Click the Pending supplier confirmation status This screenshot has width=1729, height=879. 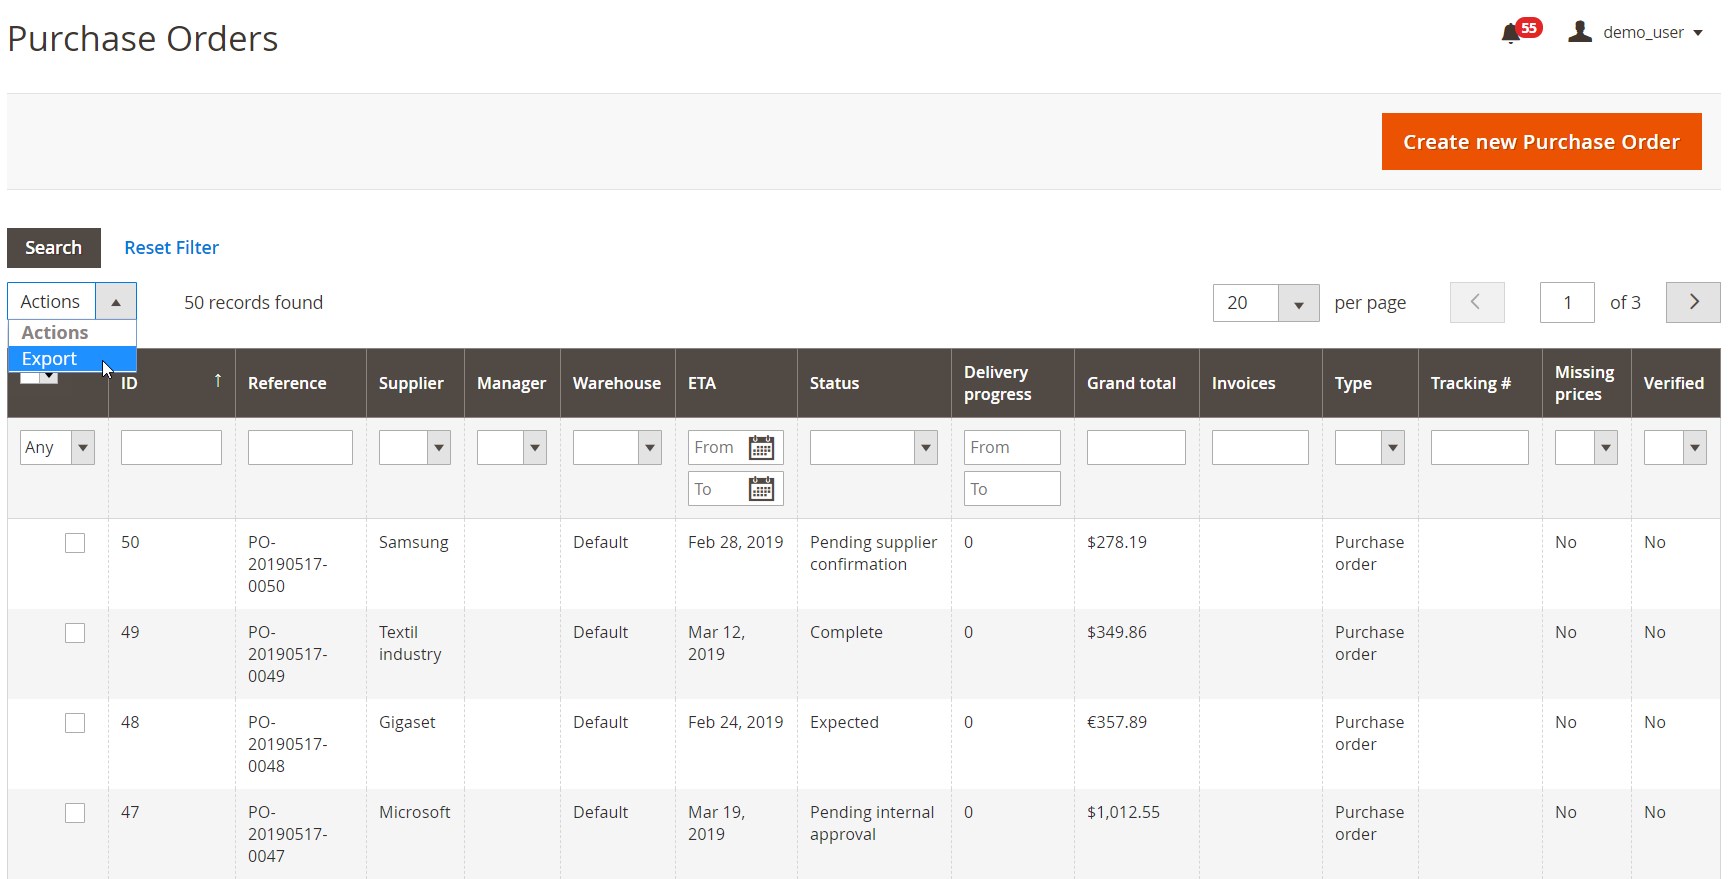tap(874, 553)
